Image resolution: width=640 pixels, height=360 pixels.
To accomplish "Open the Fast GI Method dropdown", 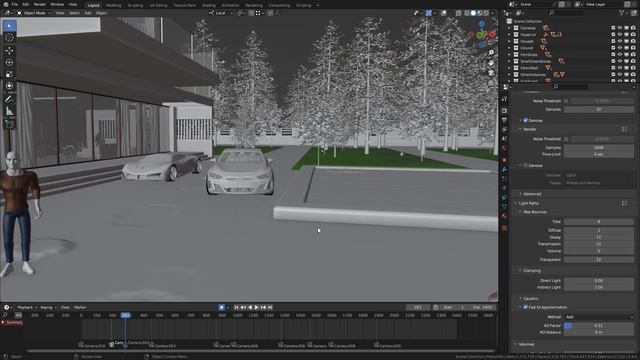I will click(599, 317).
